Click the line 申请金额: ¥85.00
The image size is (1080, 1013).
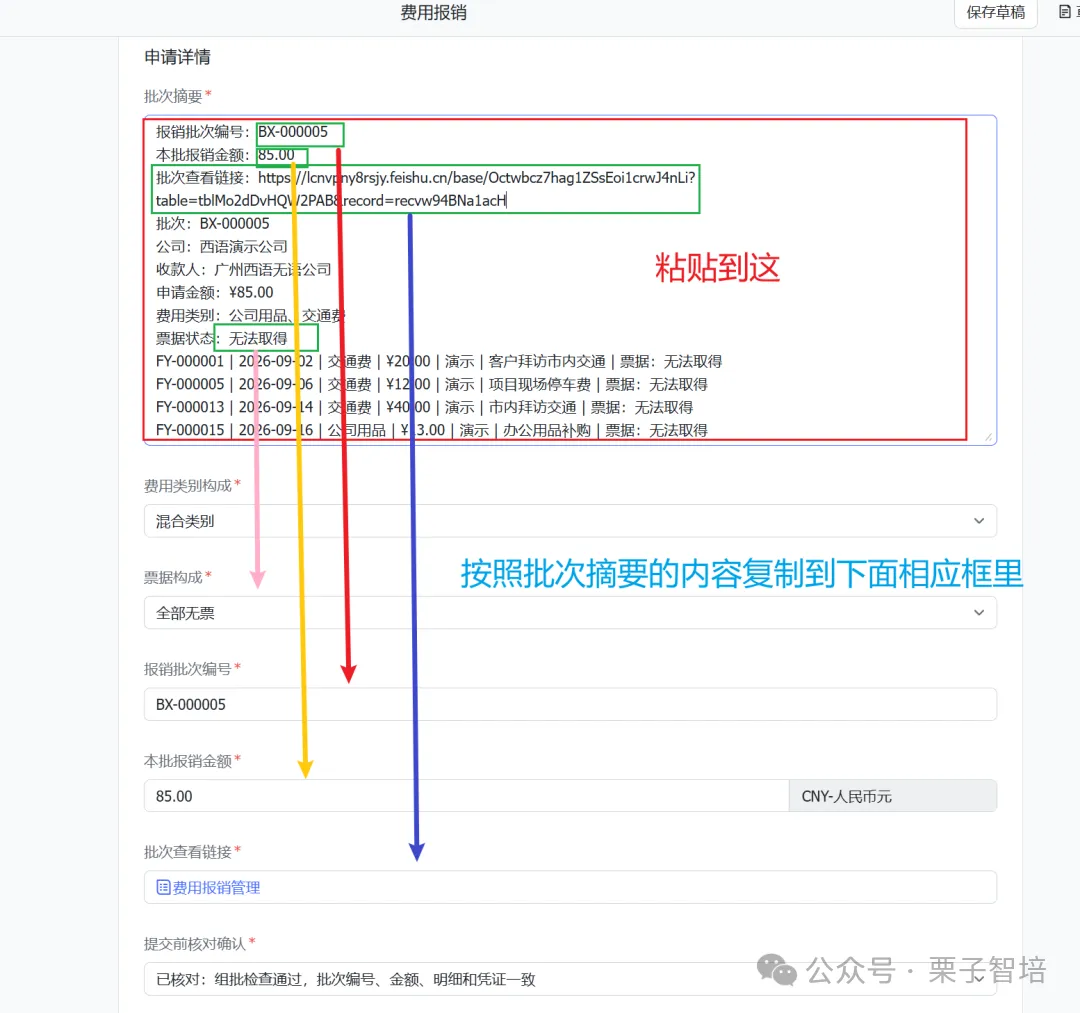coord(215,292)
